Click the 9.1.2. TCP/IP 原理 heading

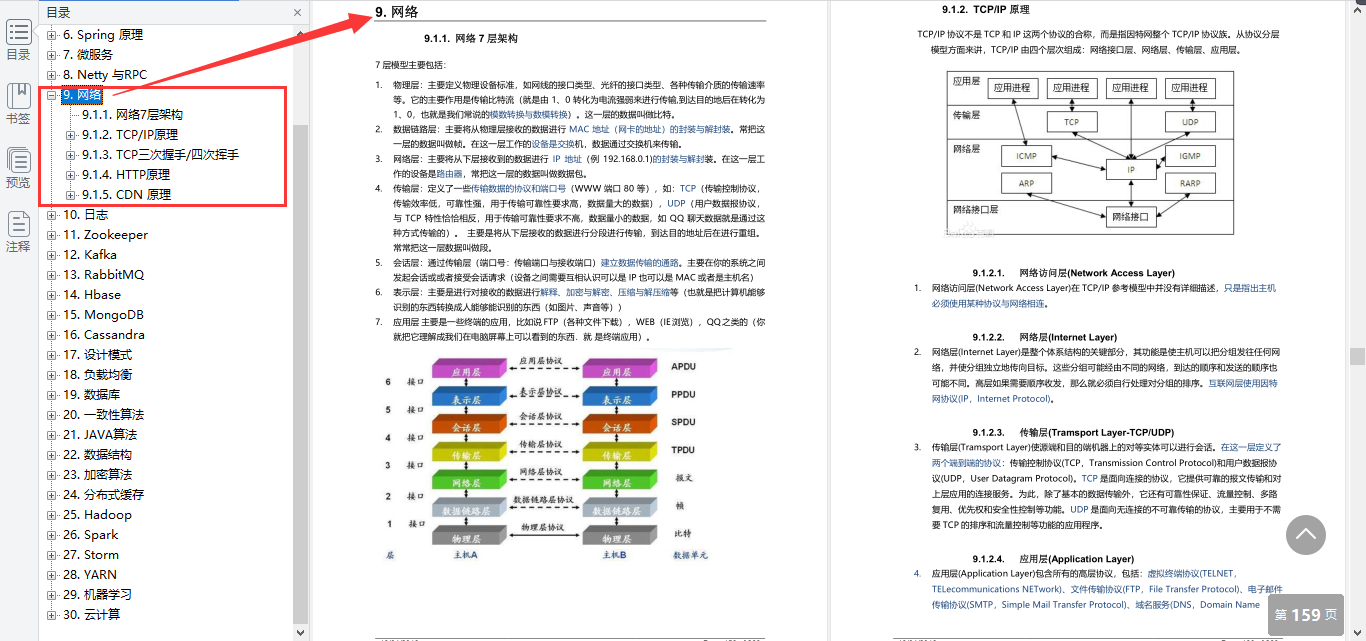coord(986,10)
